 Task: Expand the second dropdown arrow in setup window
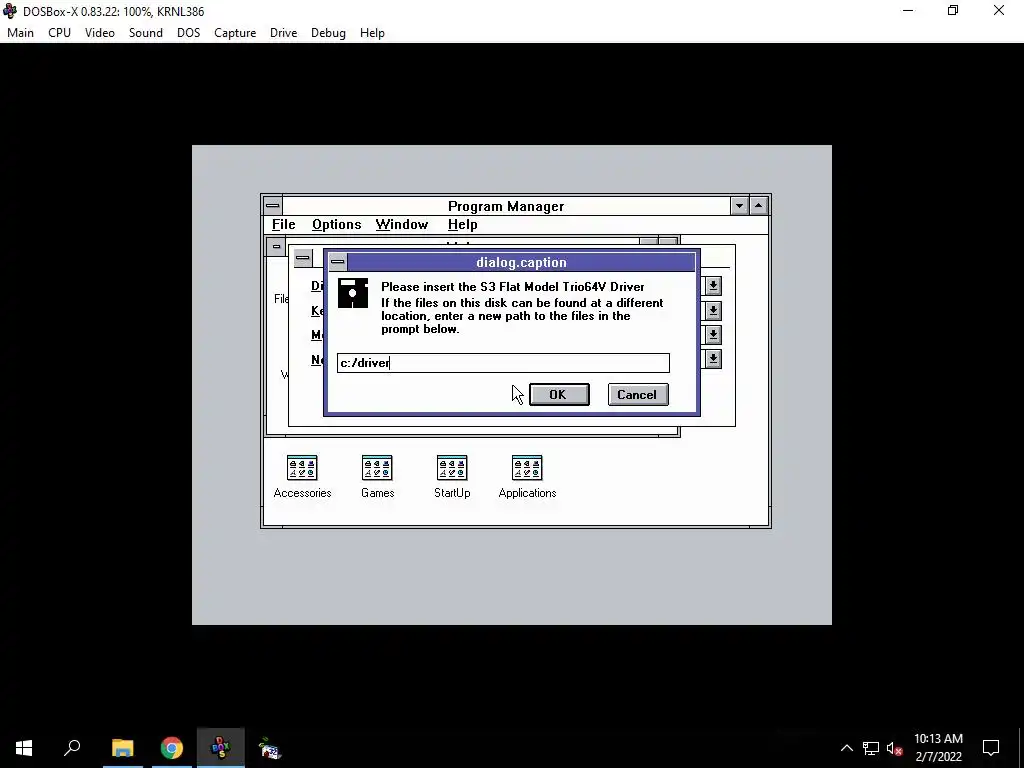click(713, 310)
